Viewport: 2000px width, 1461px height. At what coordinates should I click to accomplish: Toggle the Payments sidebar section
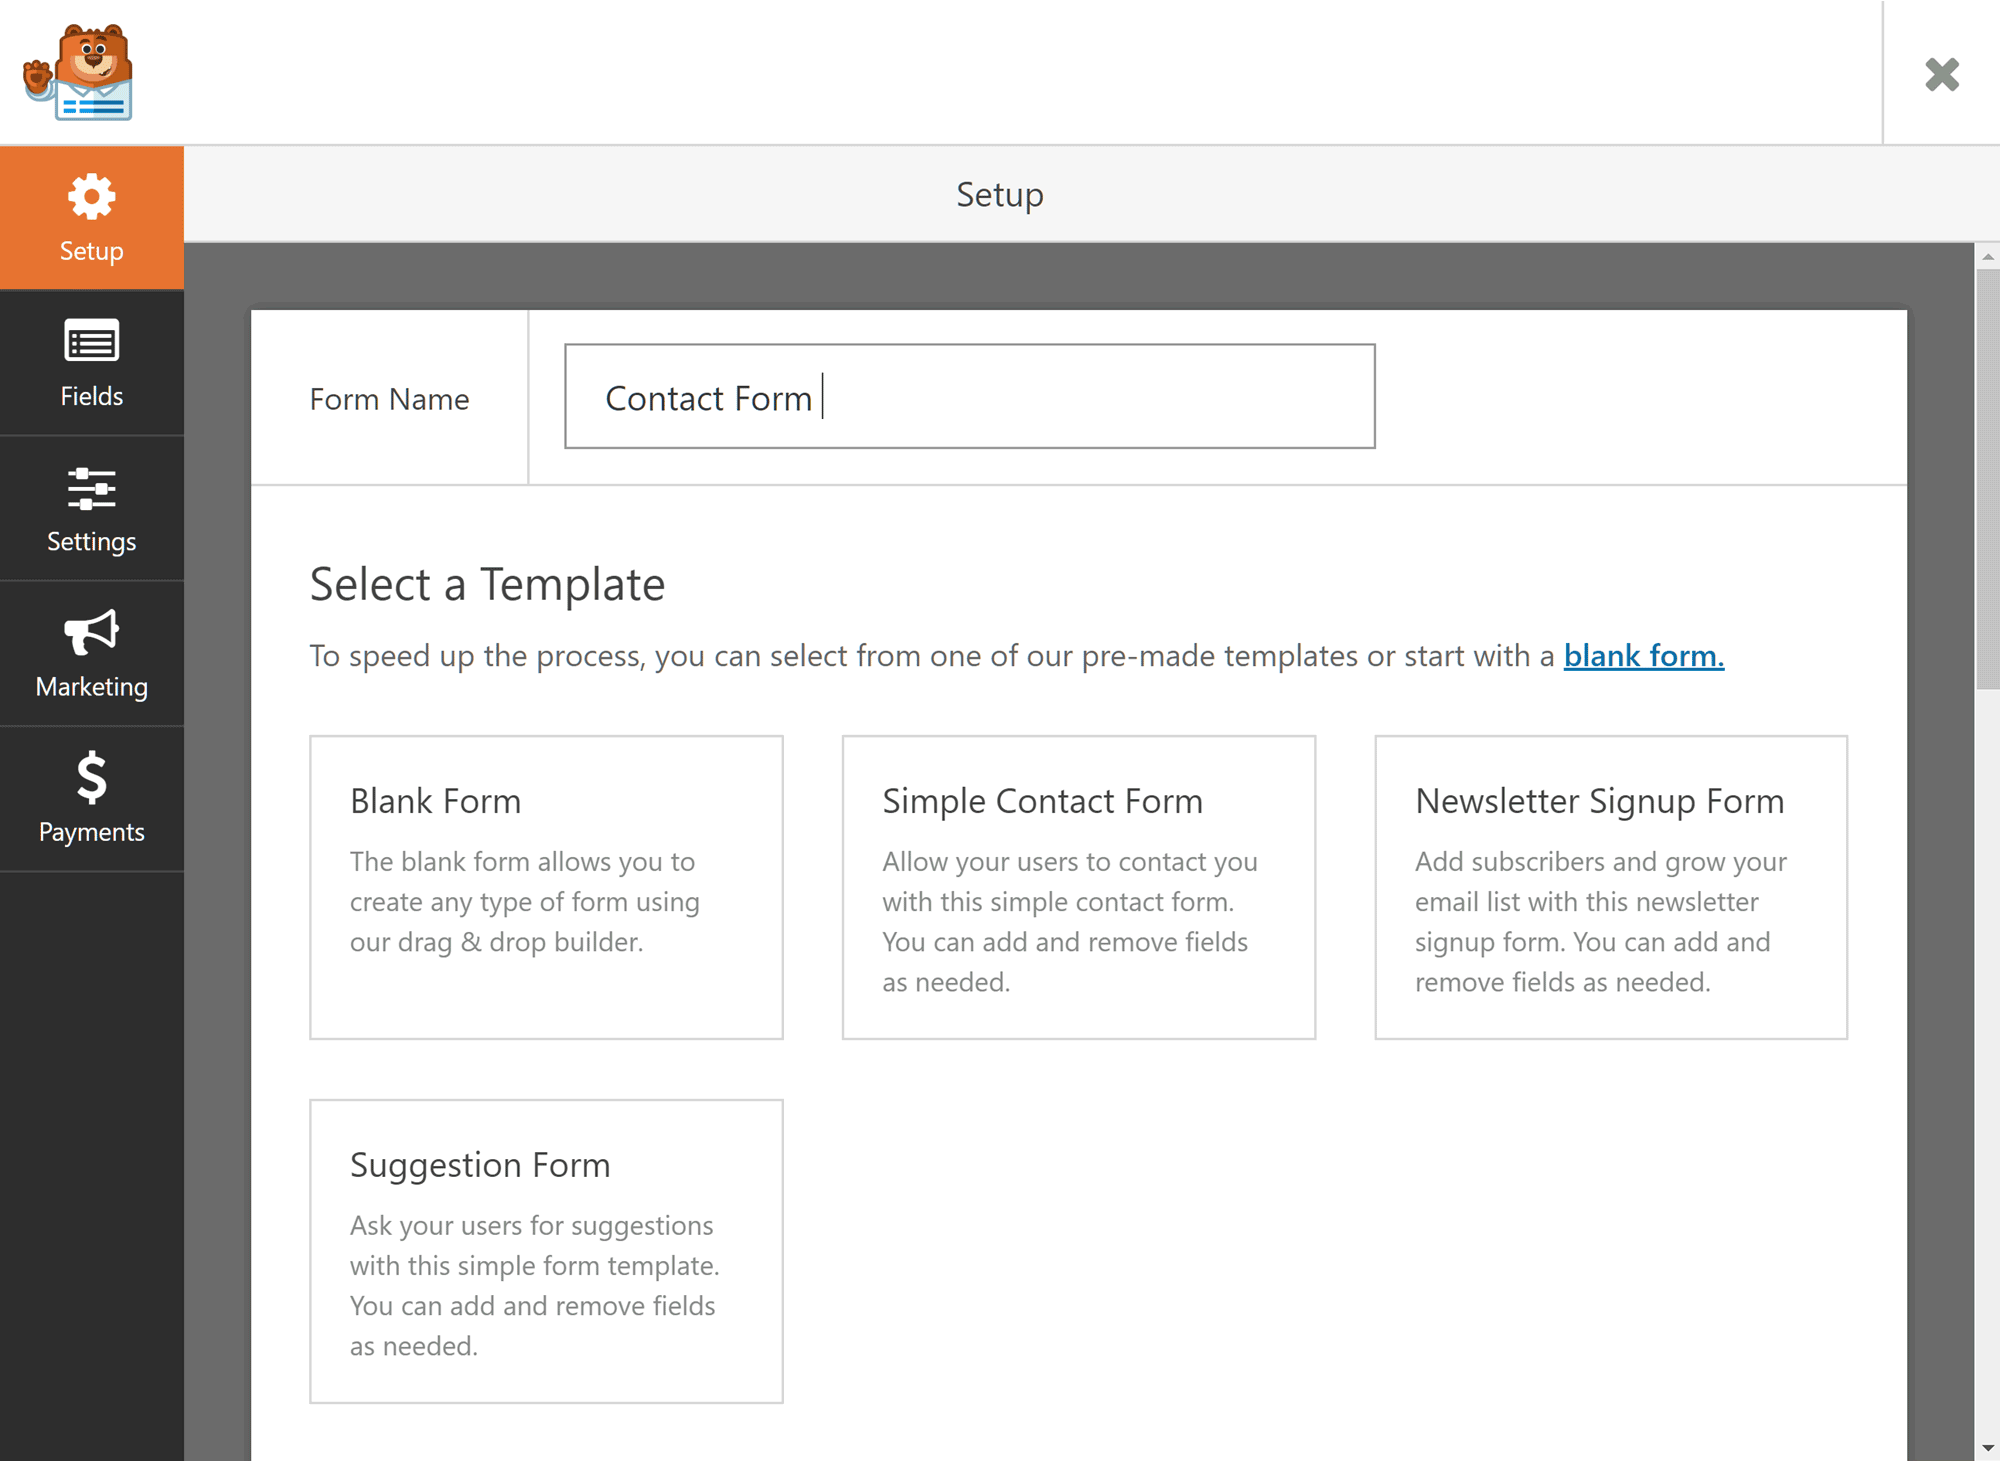(90, 798)
